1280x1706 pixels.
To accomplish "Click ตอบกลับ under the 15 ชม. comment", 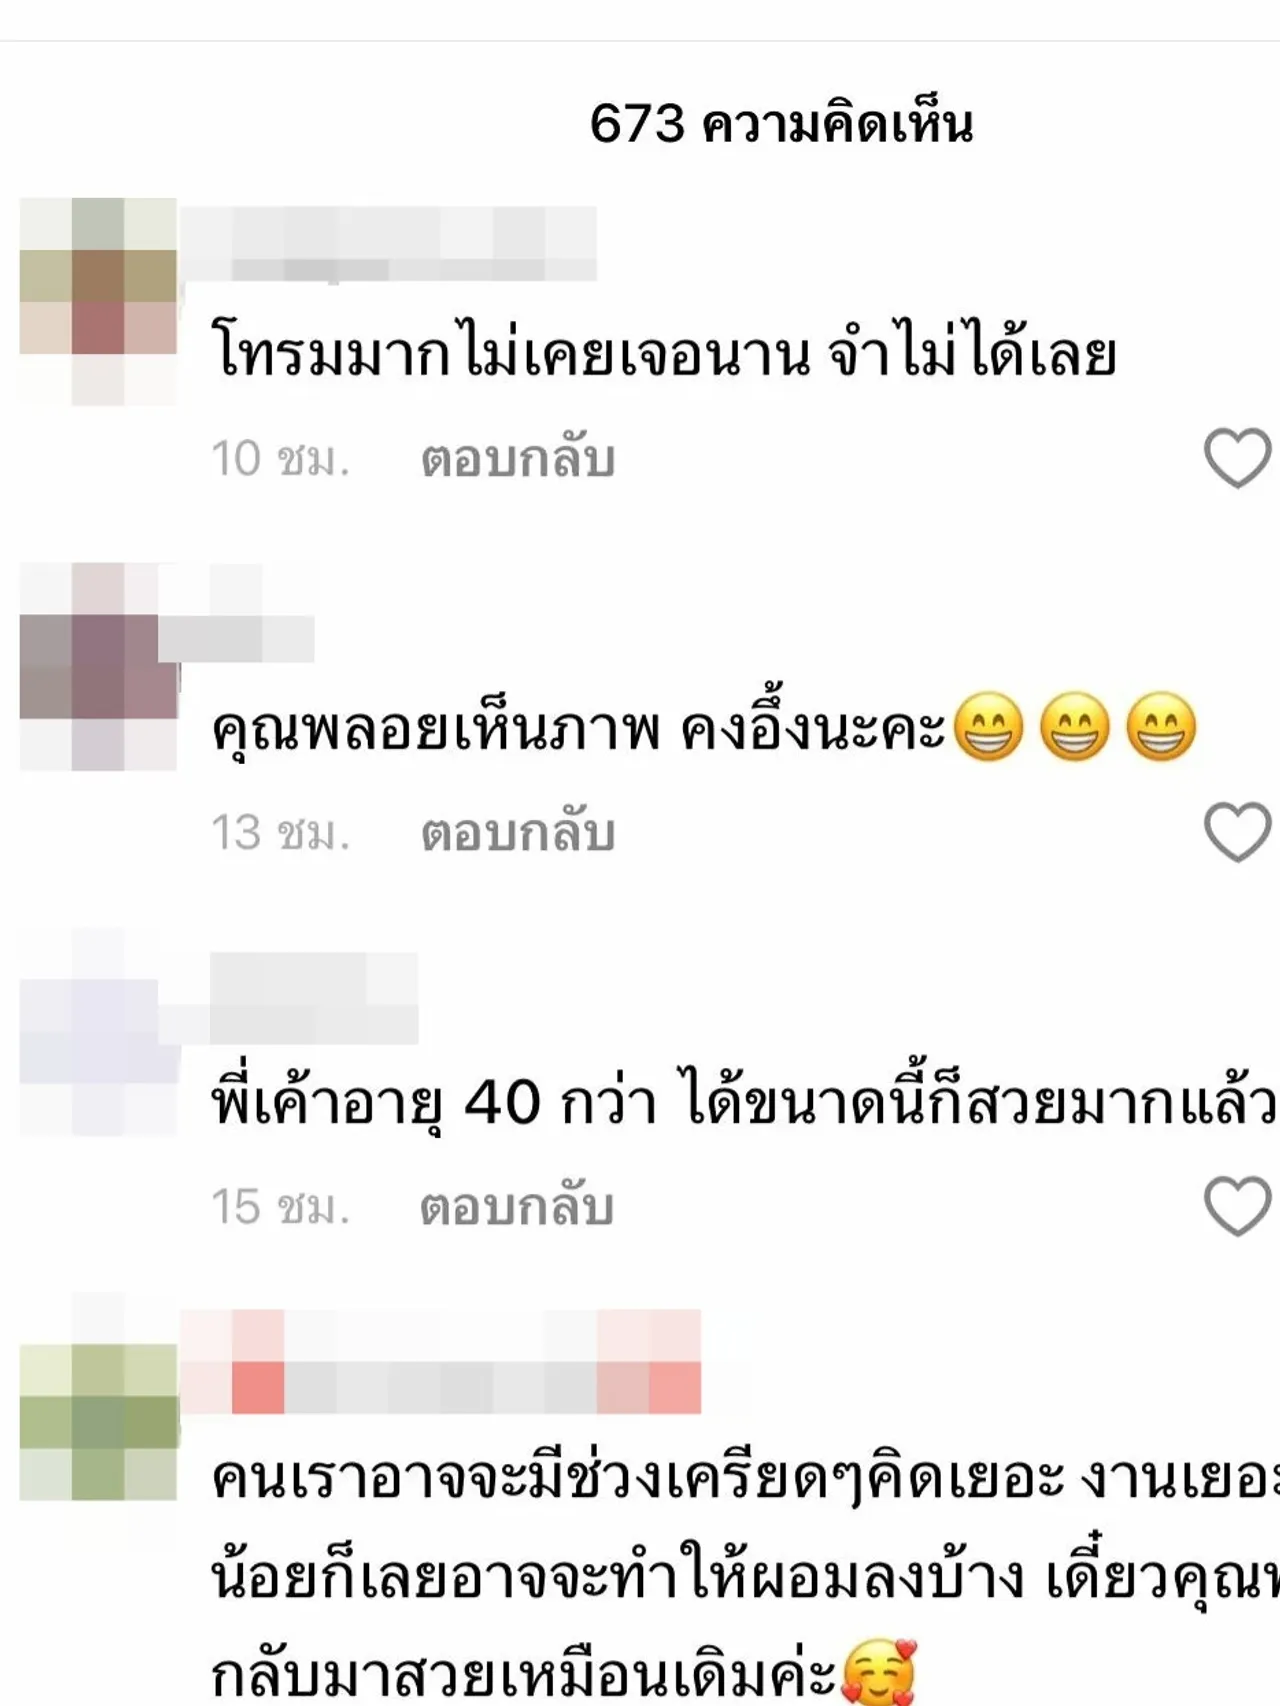I will [x=517, y=1208].
